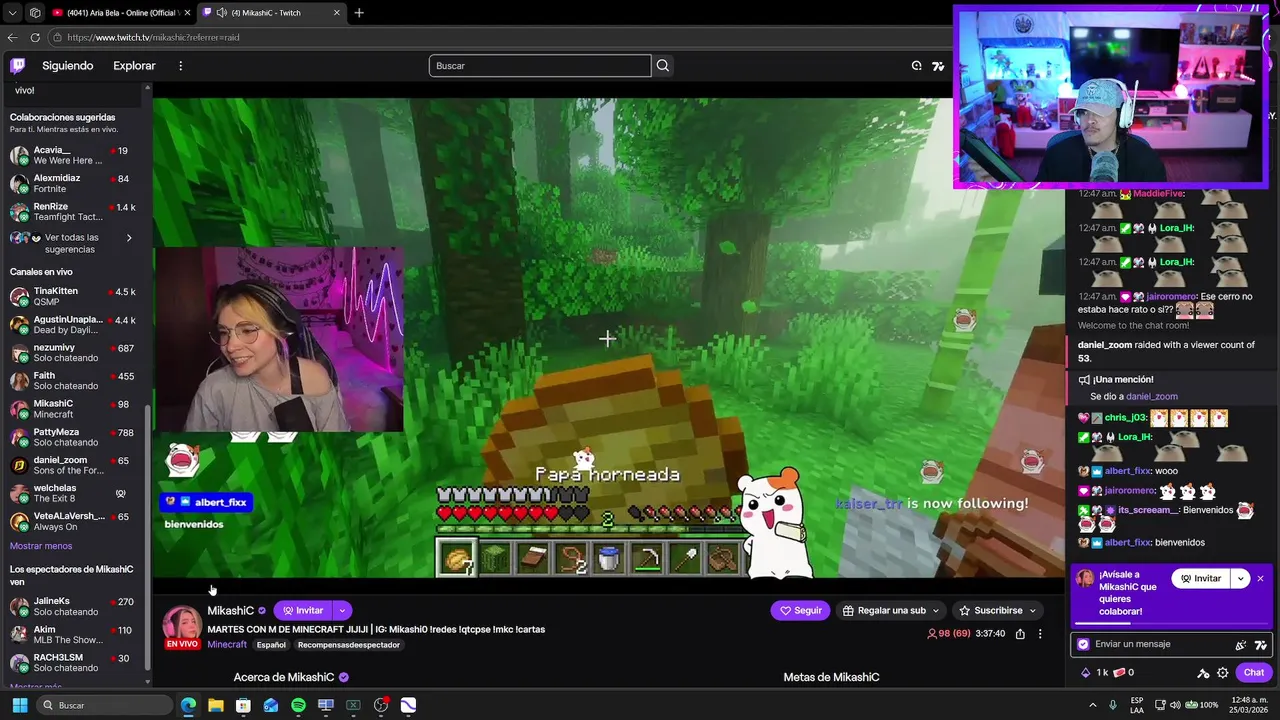1280x720 pixels.
Task: Open the Minecraft category link
Action: [x=227, y=645]
